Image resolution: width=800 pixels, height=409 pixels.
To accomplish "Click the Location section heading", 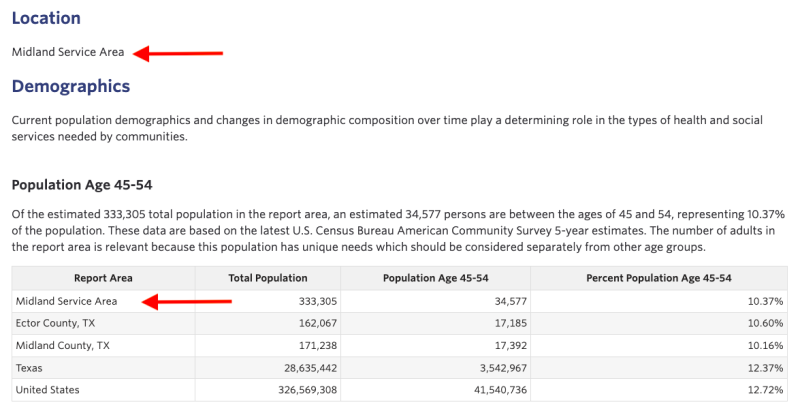I will pos(46,18).
